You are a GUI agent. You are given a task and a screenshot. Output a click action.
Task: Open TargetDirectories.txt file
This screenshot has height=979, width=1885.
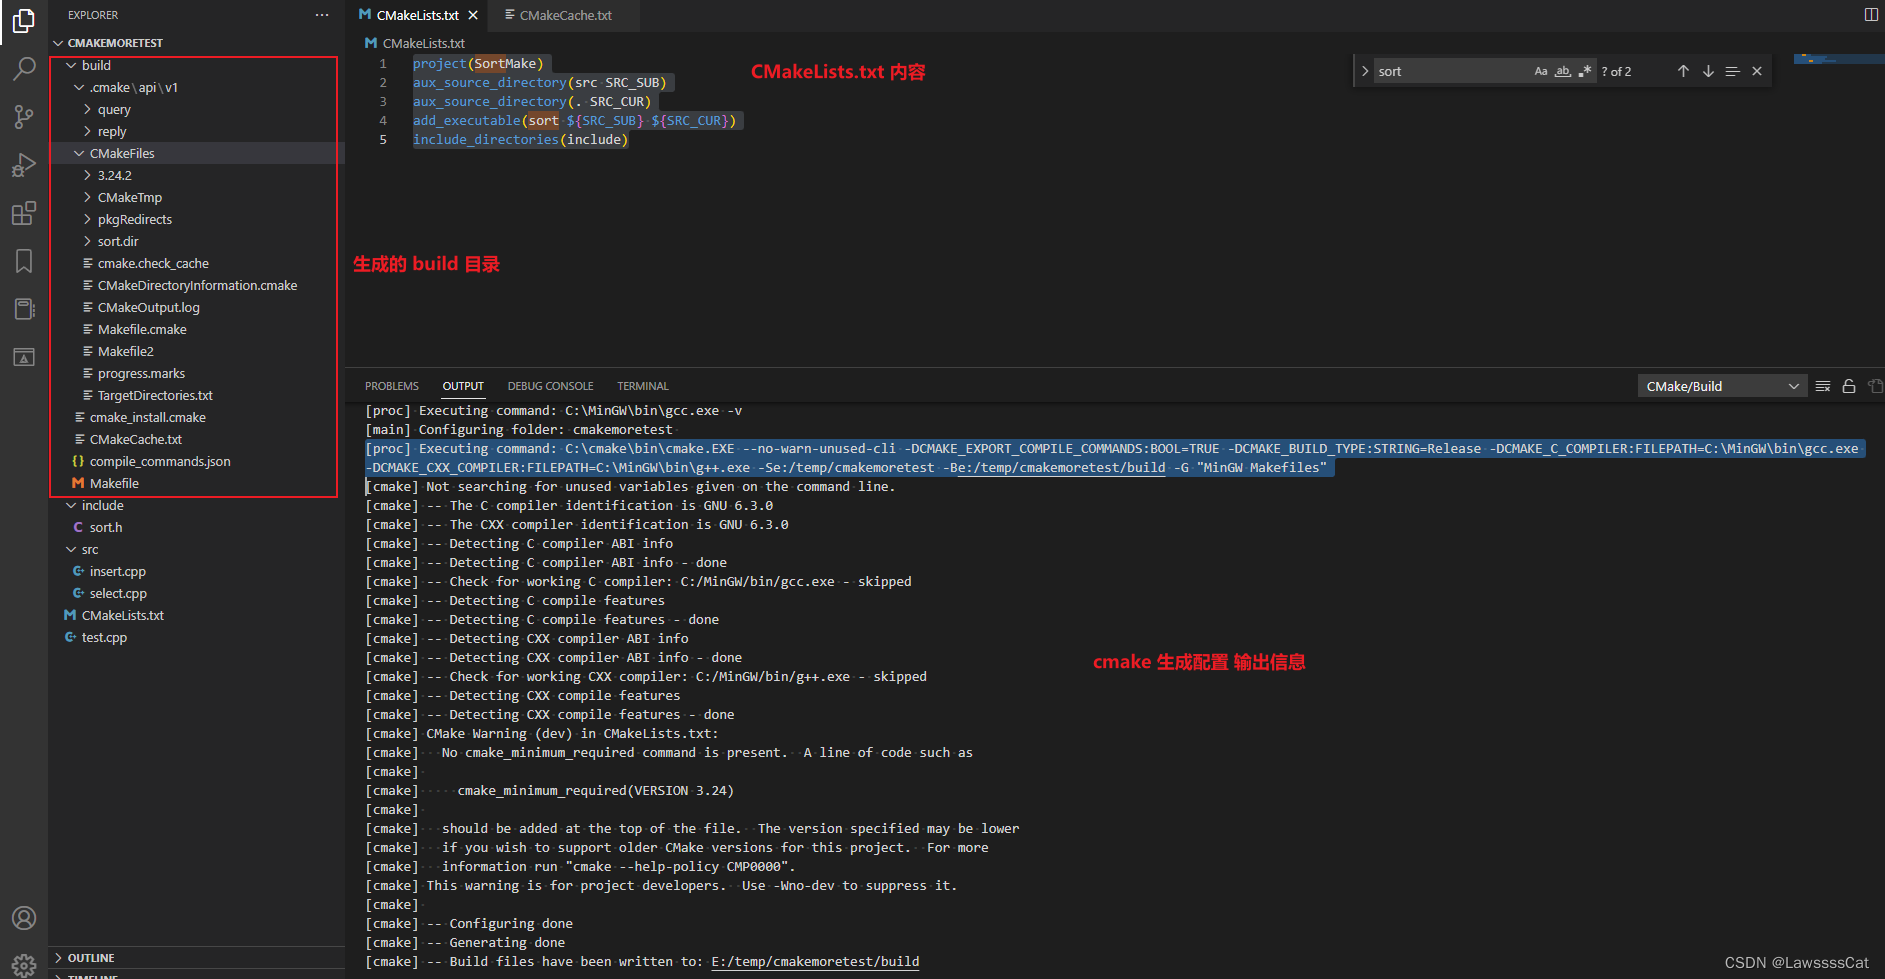pos(196,395)
